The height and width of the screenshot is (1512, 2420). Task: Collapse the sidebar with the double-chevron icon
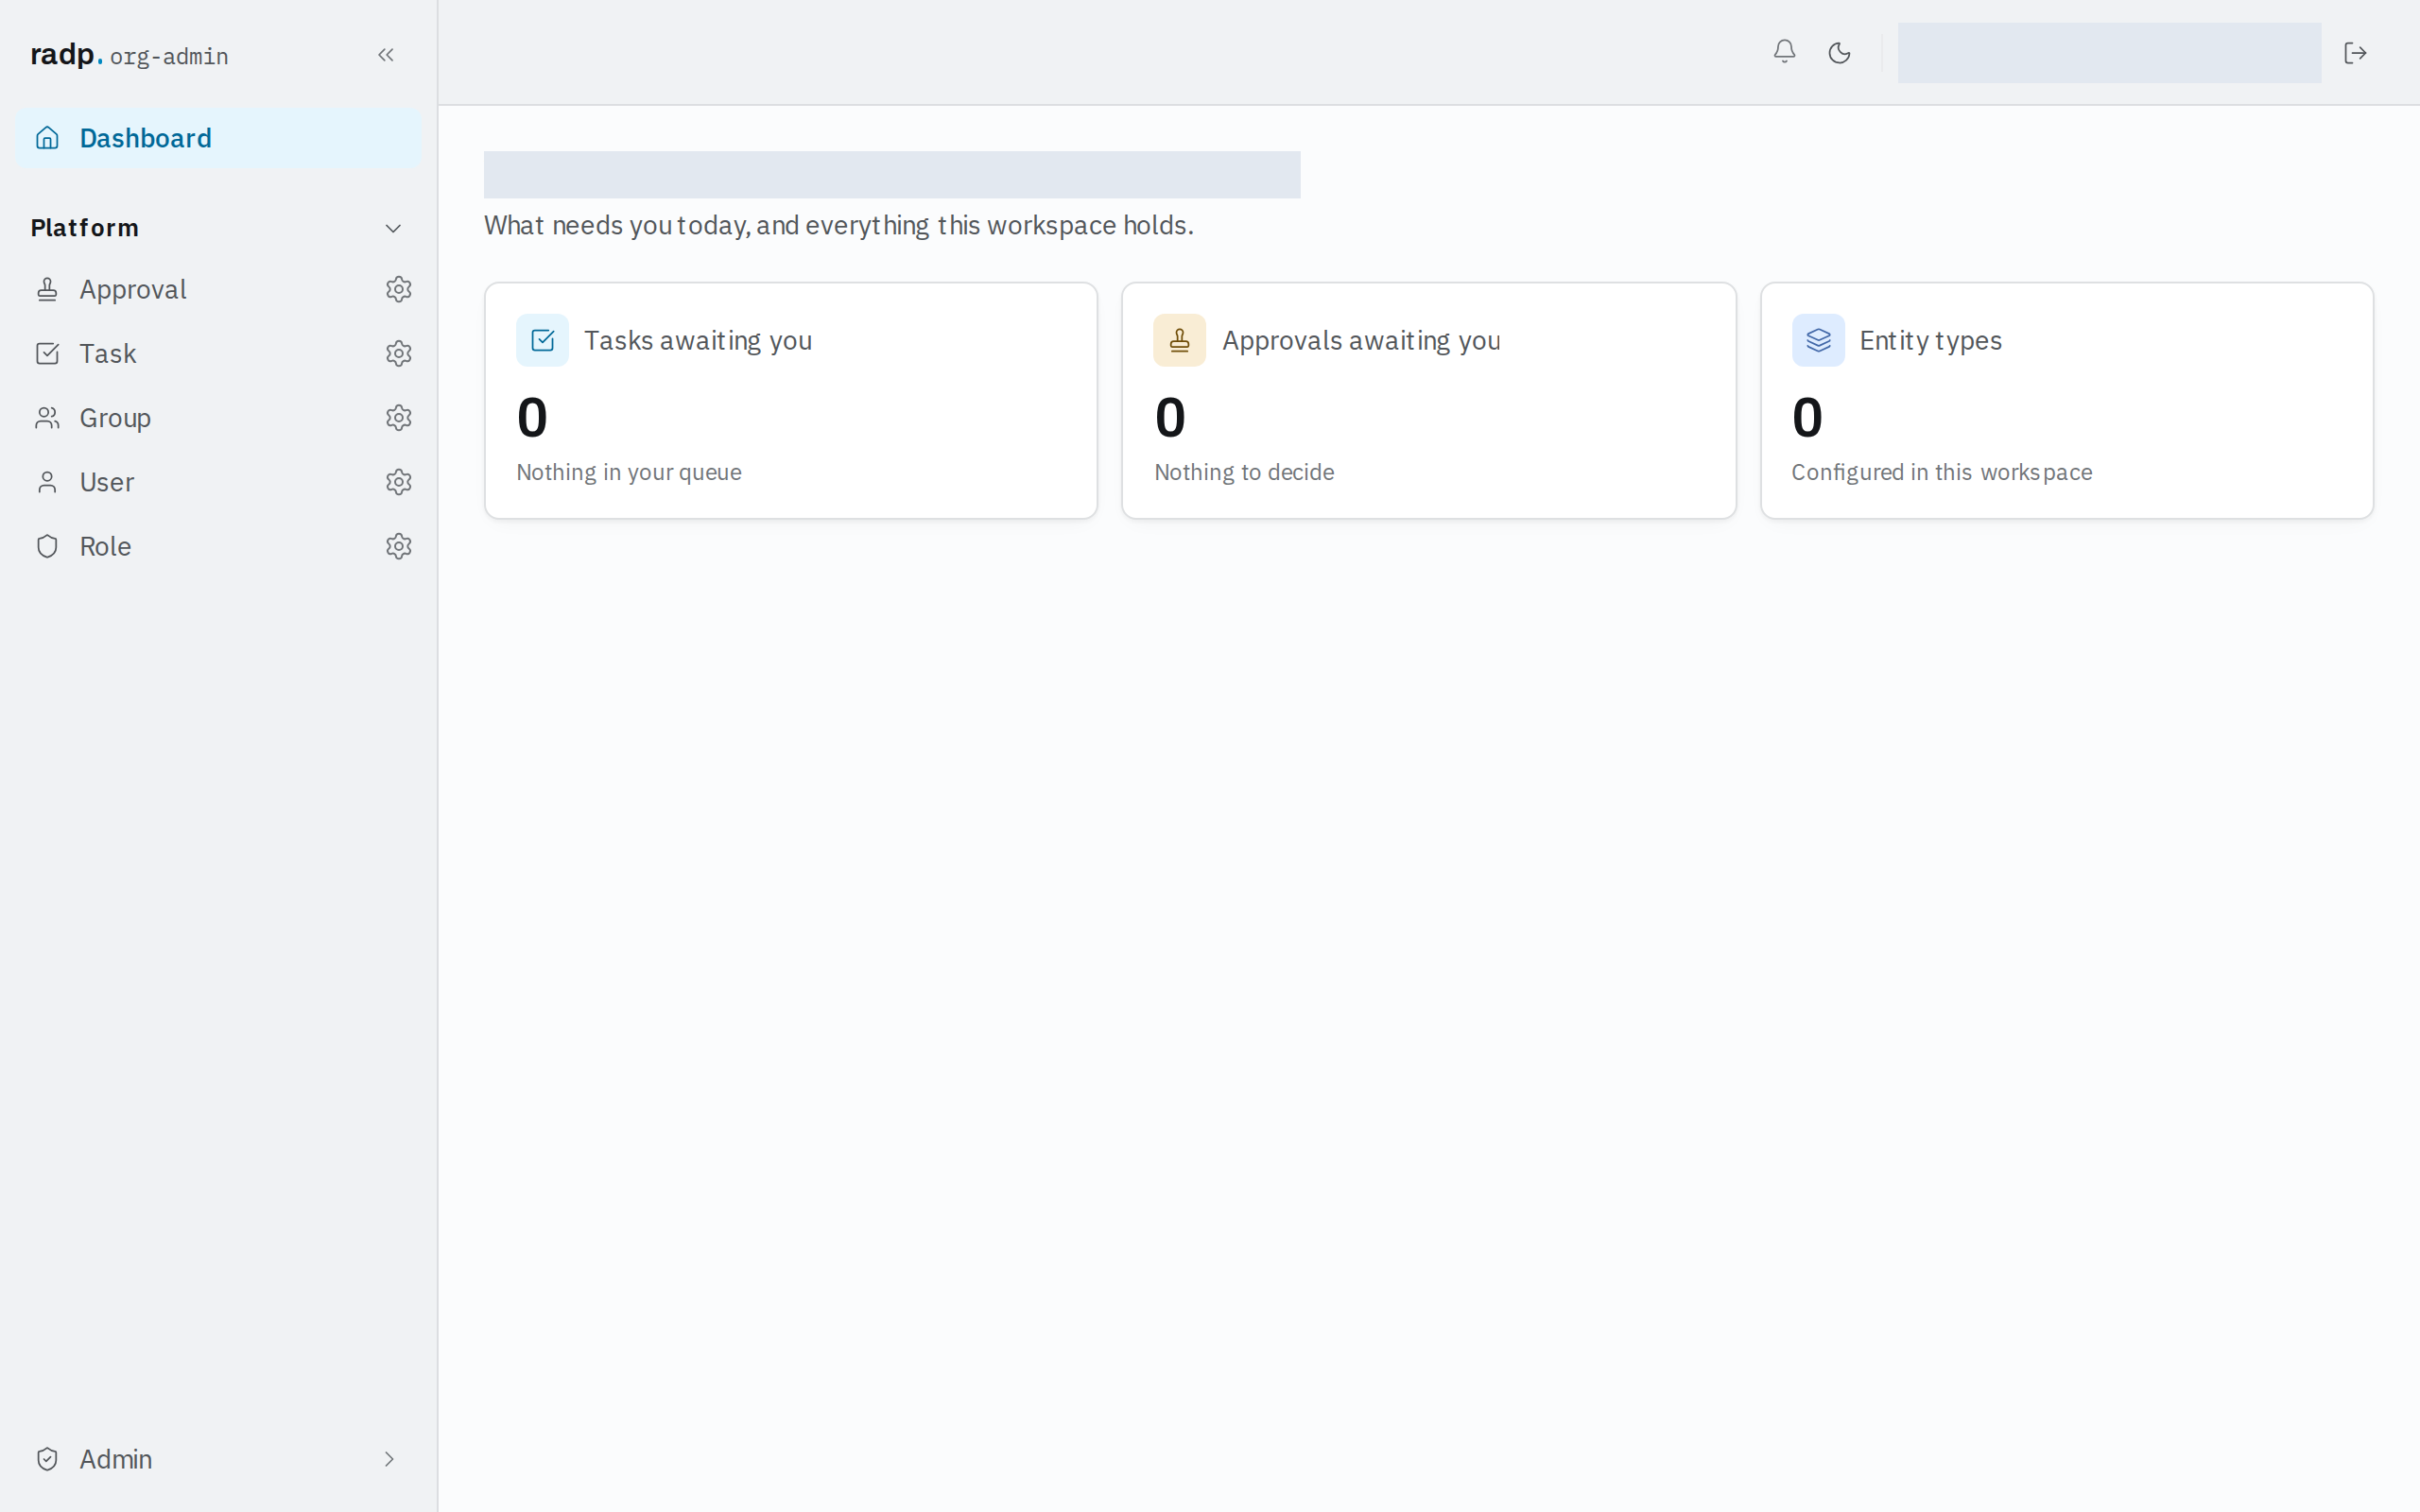click(386, 55)
